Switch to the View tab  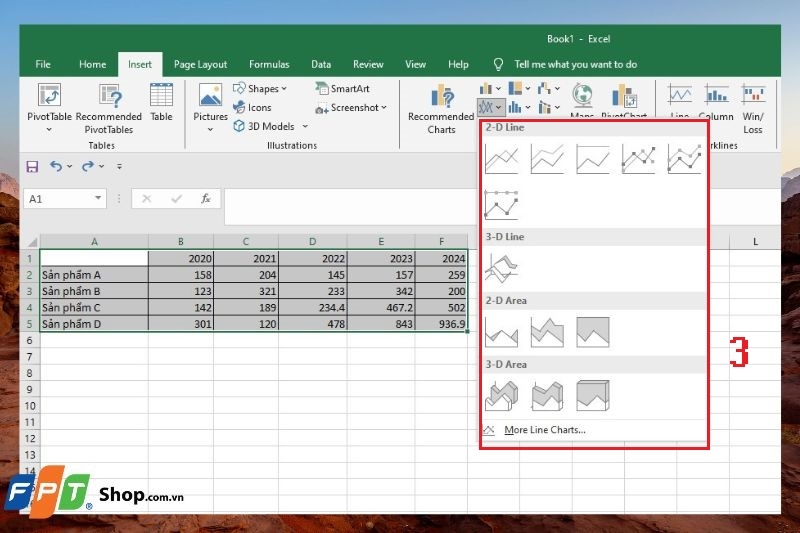click(x=415, y=64)
